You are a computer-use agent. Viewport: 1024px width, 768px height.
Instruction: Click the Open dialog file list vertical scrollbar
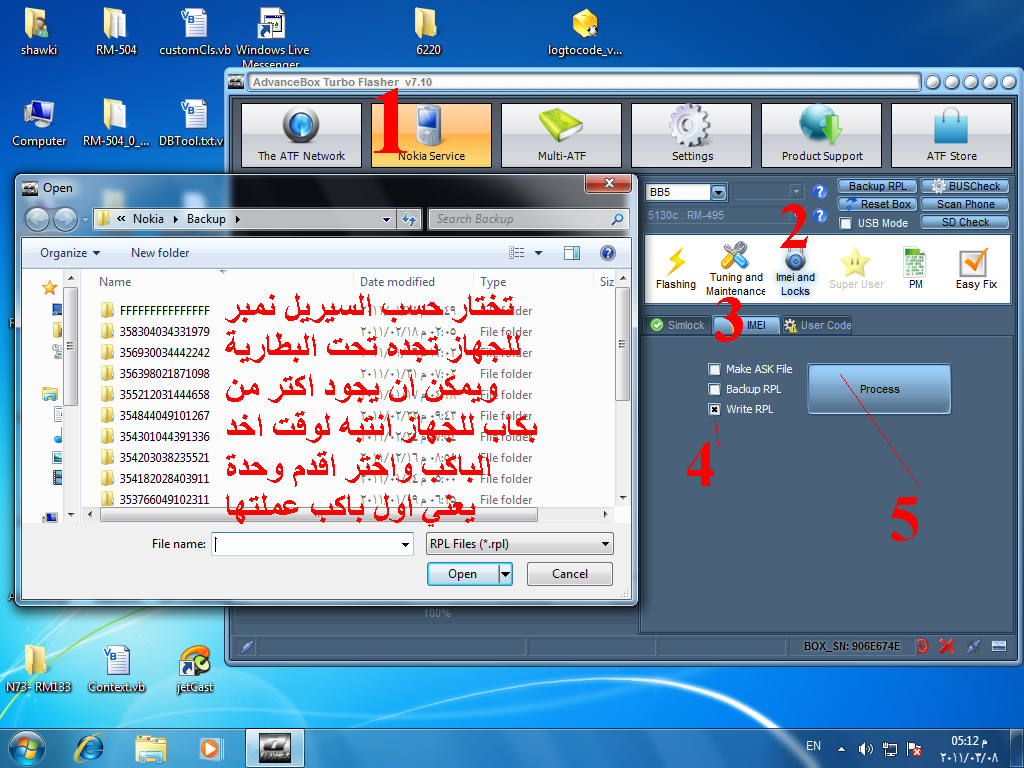[623, 343]
